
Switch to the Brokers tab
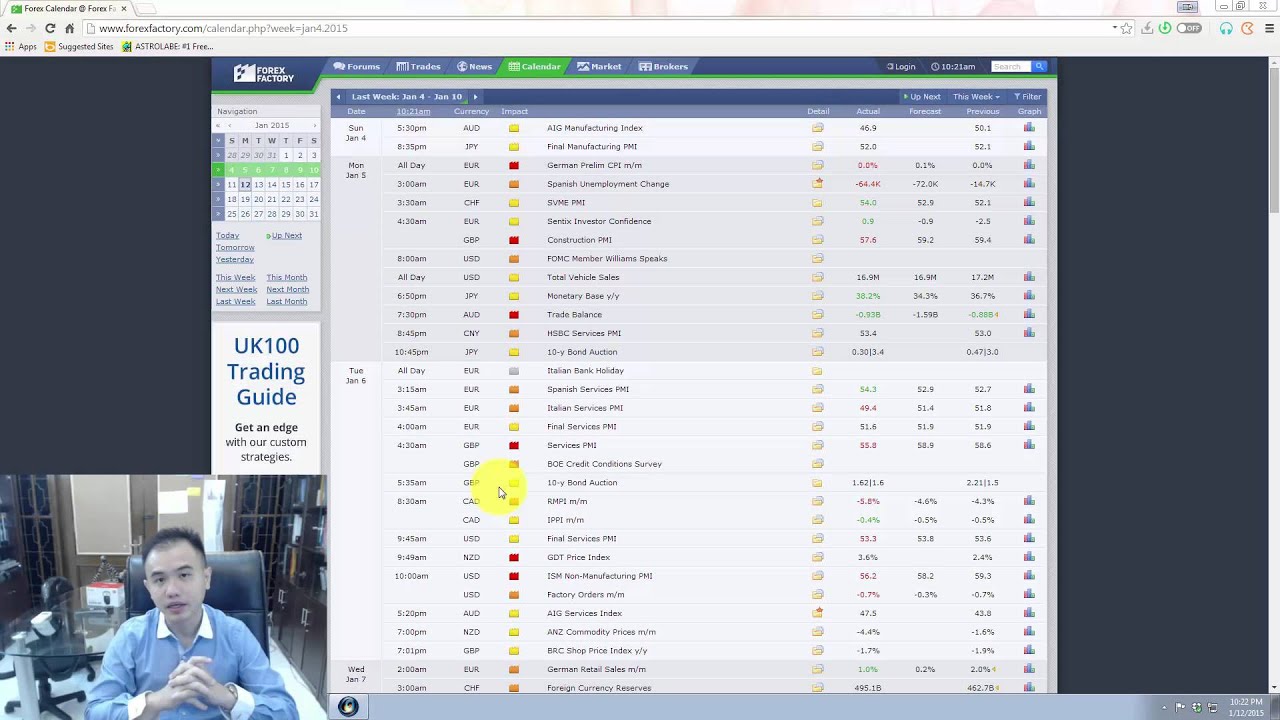pyautogui.click(x=663, y=67)
